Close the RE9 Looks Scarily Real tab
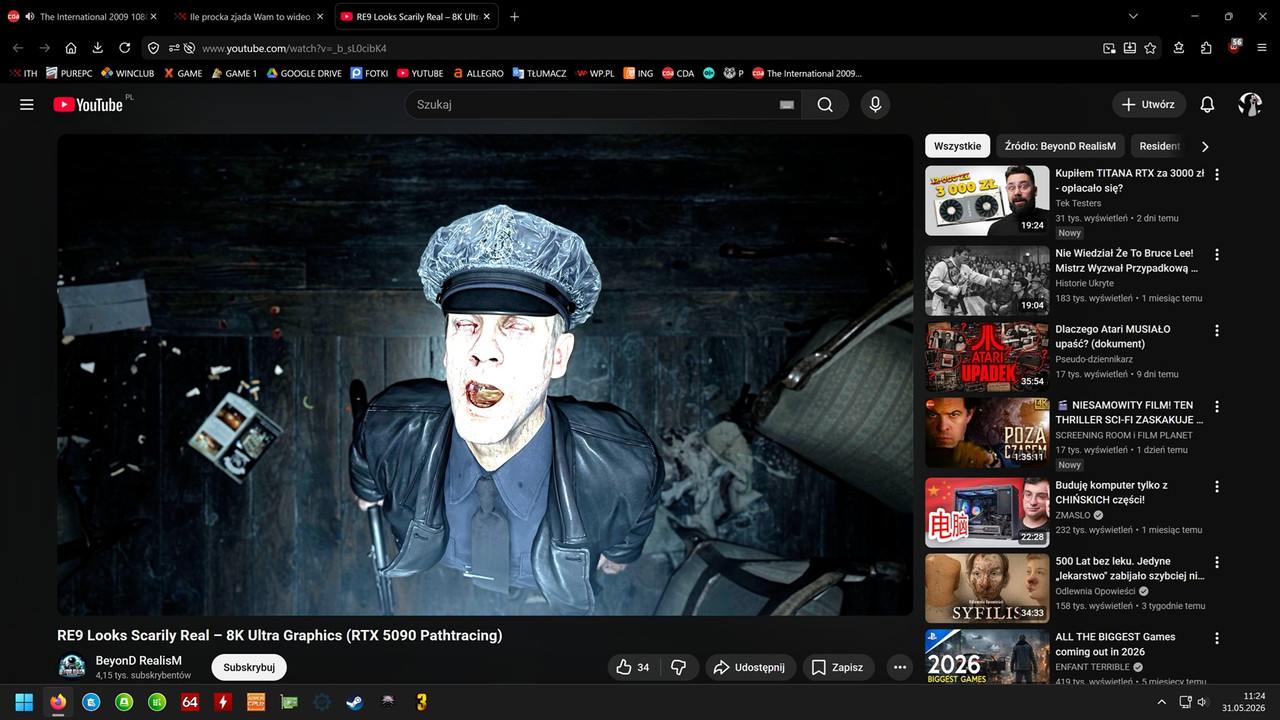Viewport: 1280px width, 720px height. (485, 17)
